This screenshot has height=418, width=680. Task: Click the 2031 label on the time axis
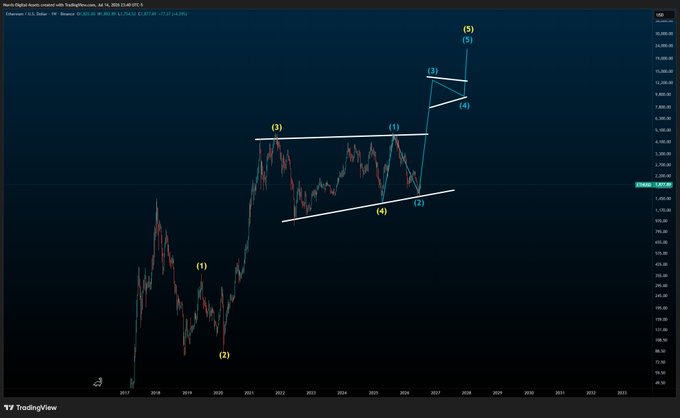click(x=560, y=393)
